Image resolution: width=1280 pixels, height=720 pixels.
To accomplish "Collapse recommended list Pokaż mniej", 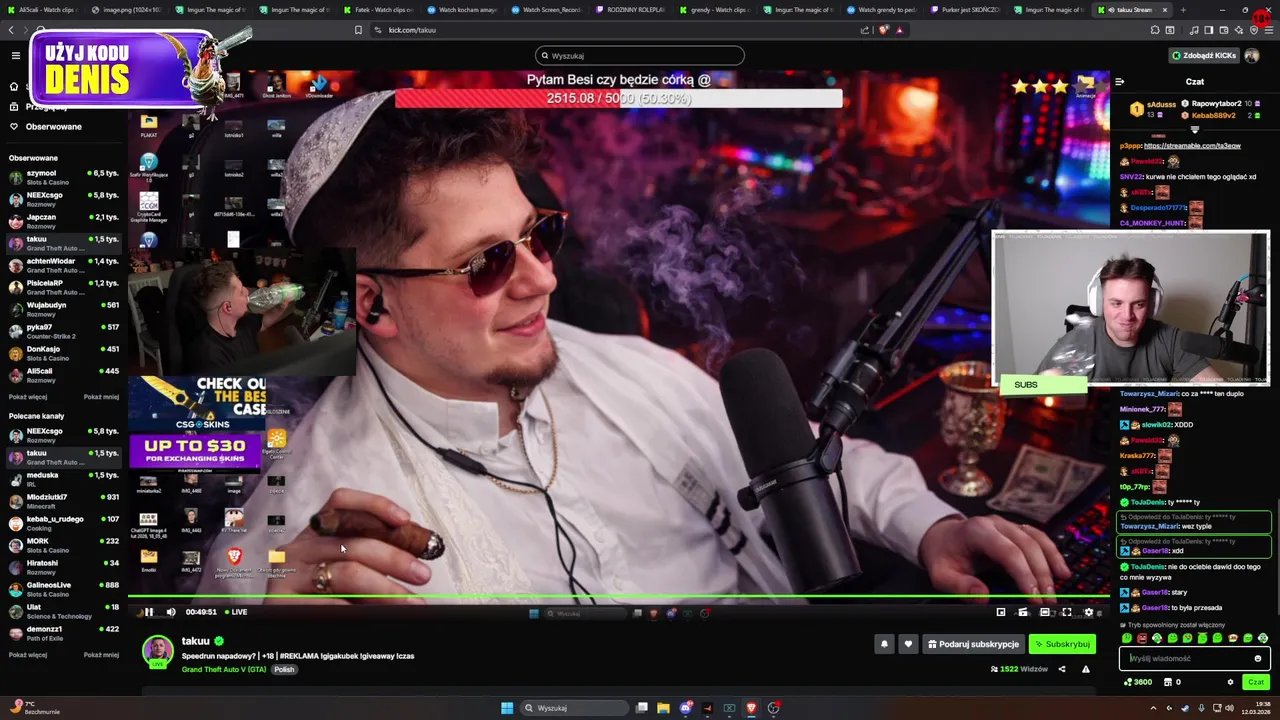I will (101, 655).
